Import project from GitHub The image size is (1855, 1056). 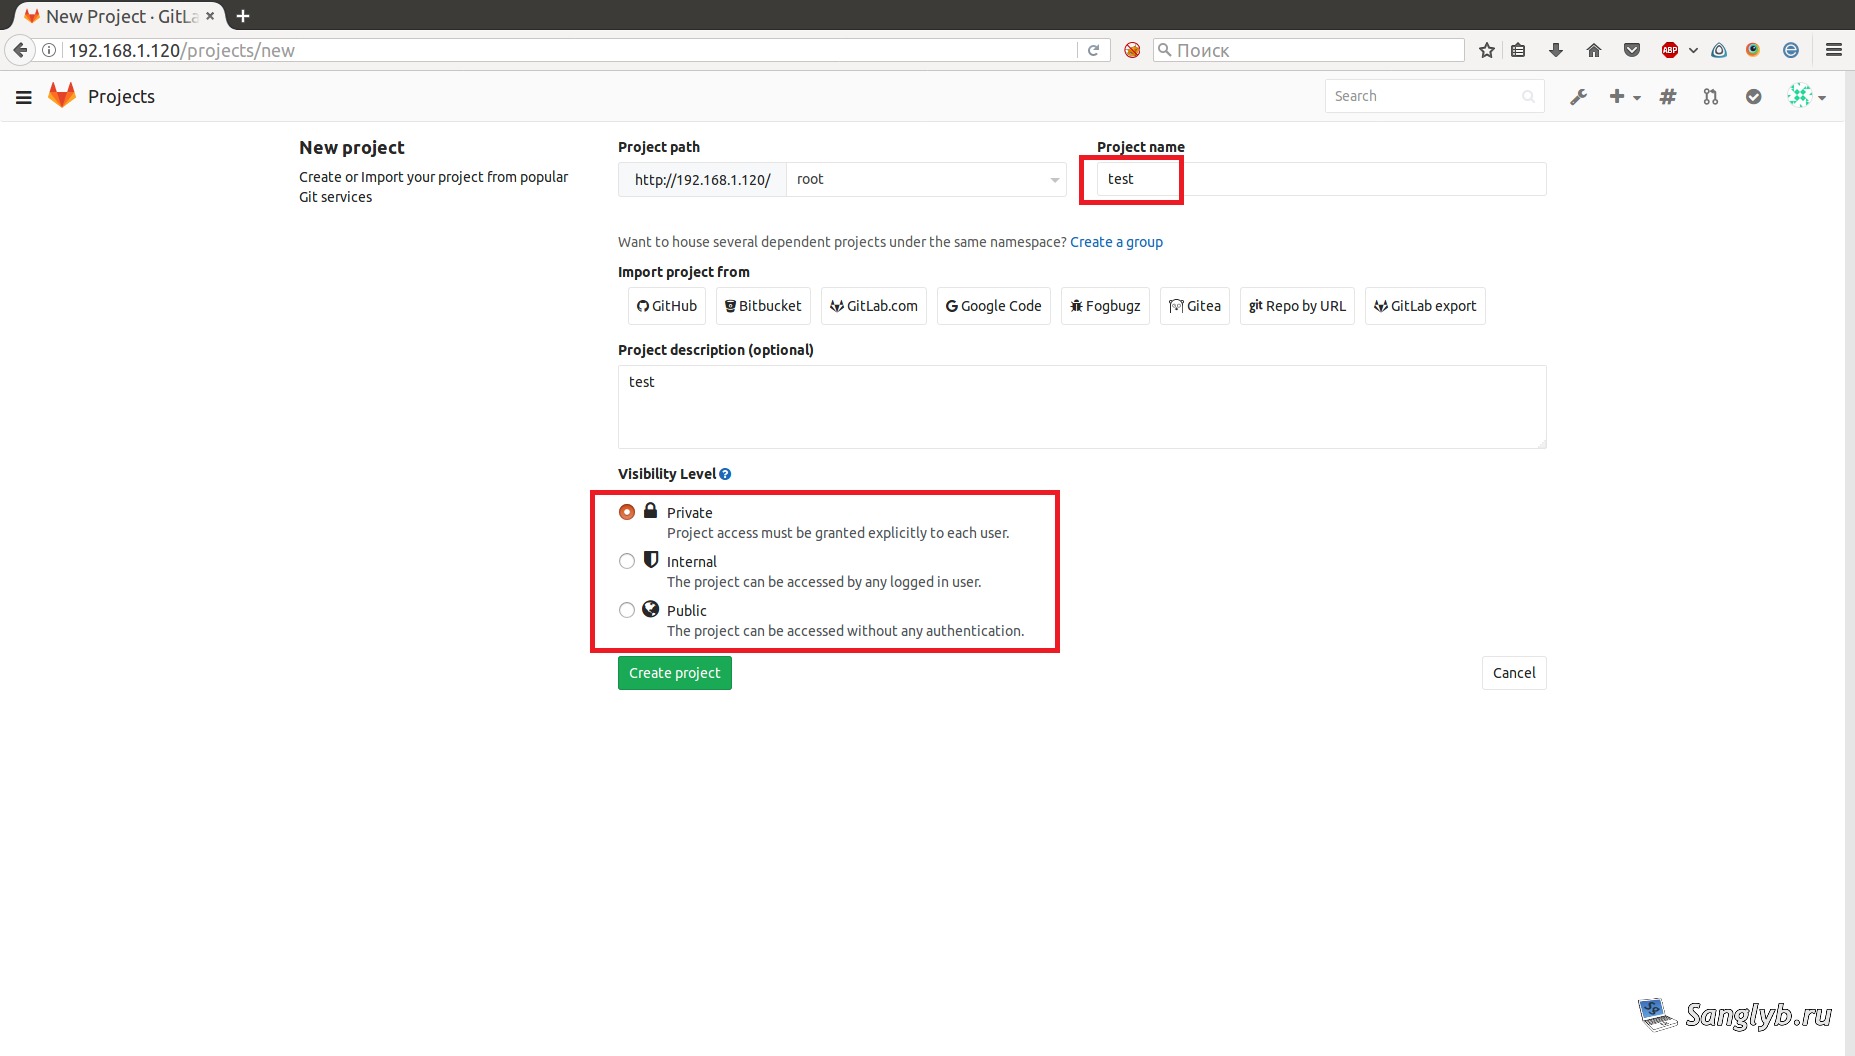667,306
